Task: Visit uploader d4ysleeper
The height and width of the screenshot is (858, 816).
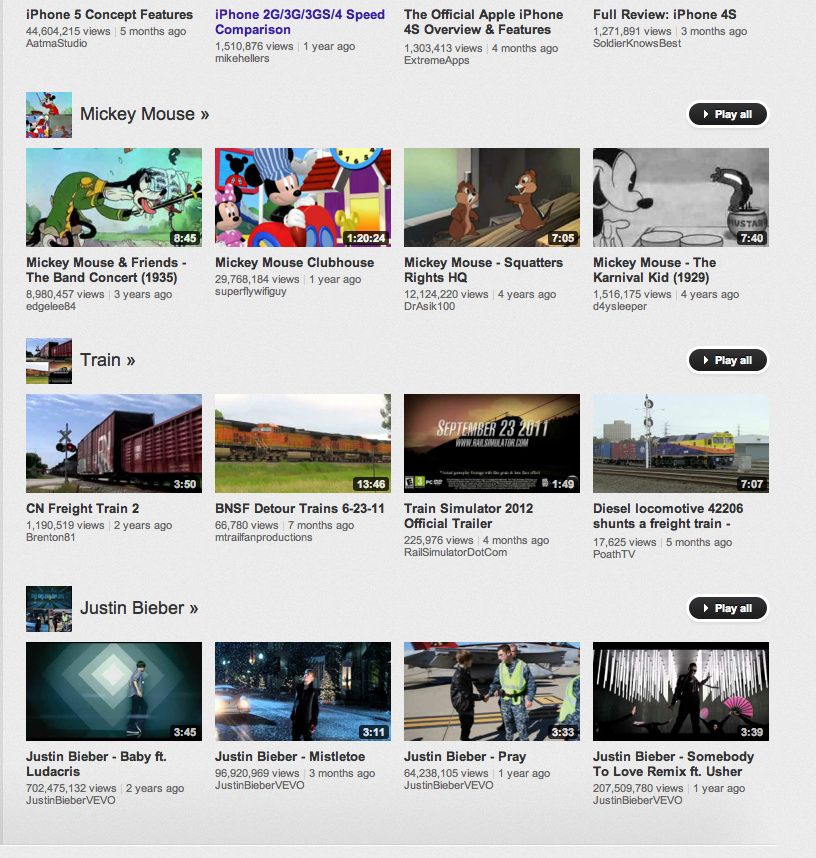Action: [620, 306]
